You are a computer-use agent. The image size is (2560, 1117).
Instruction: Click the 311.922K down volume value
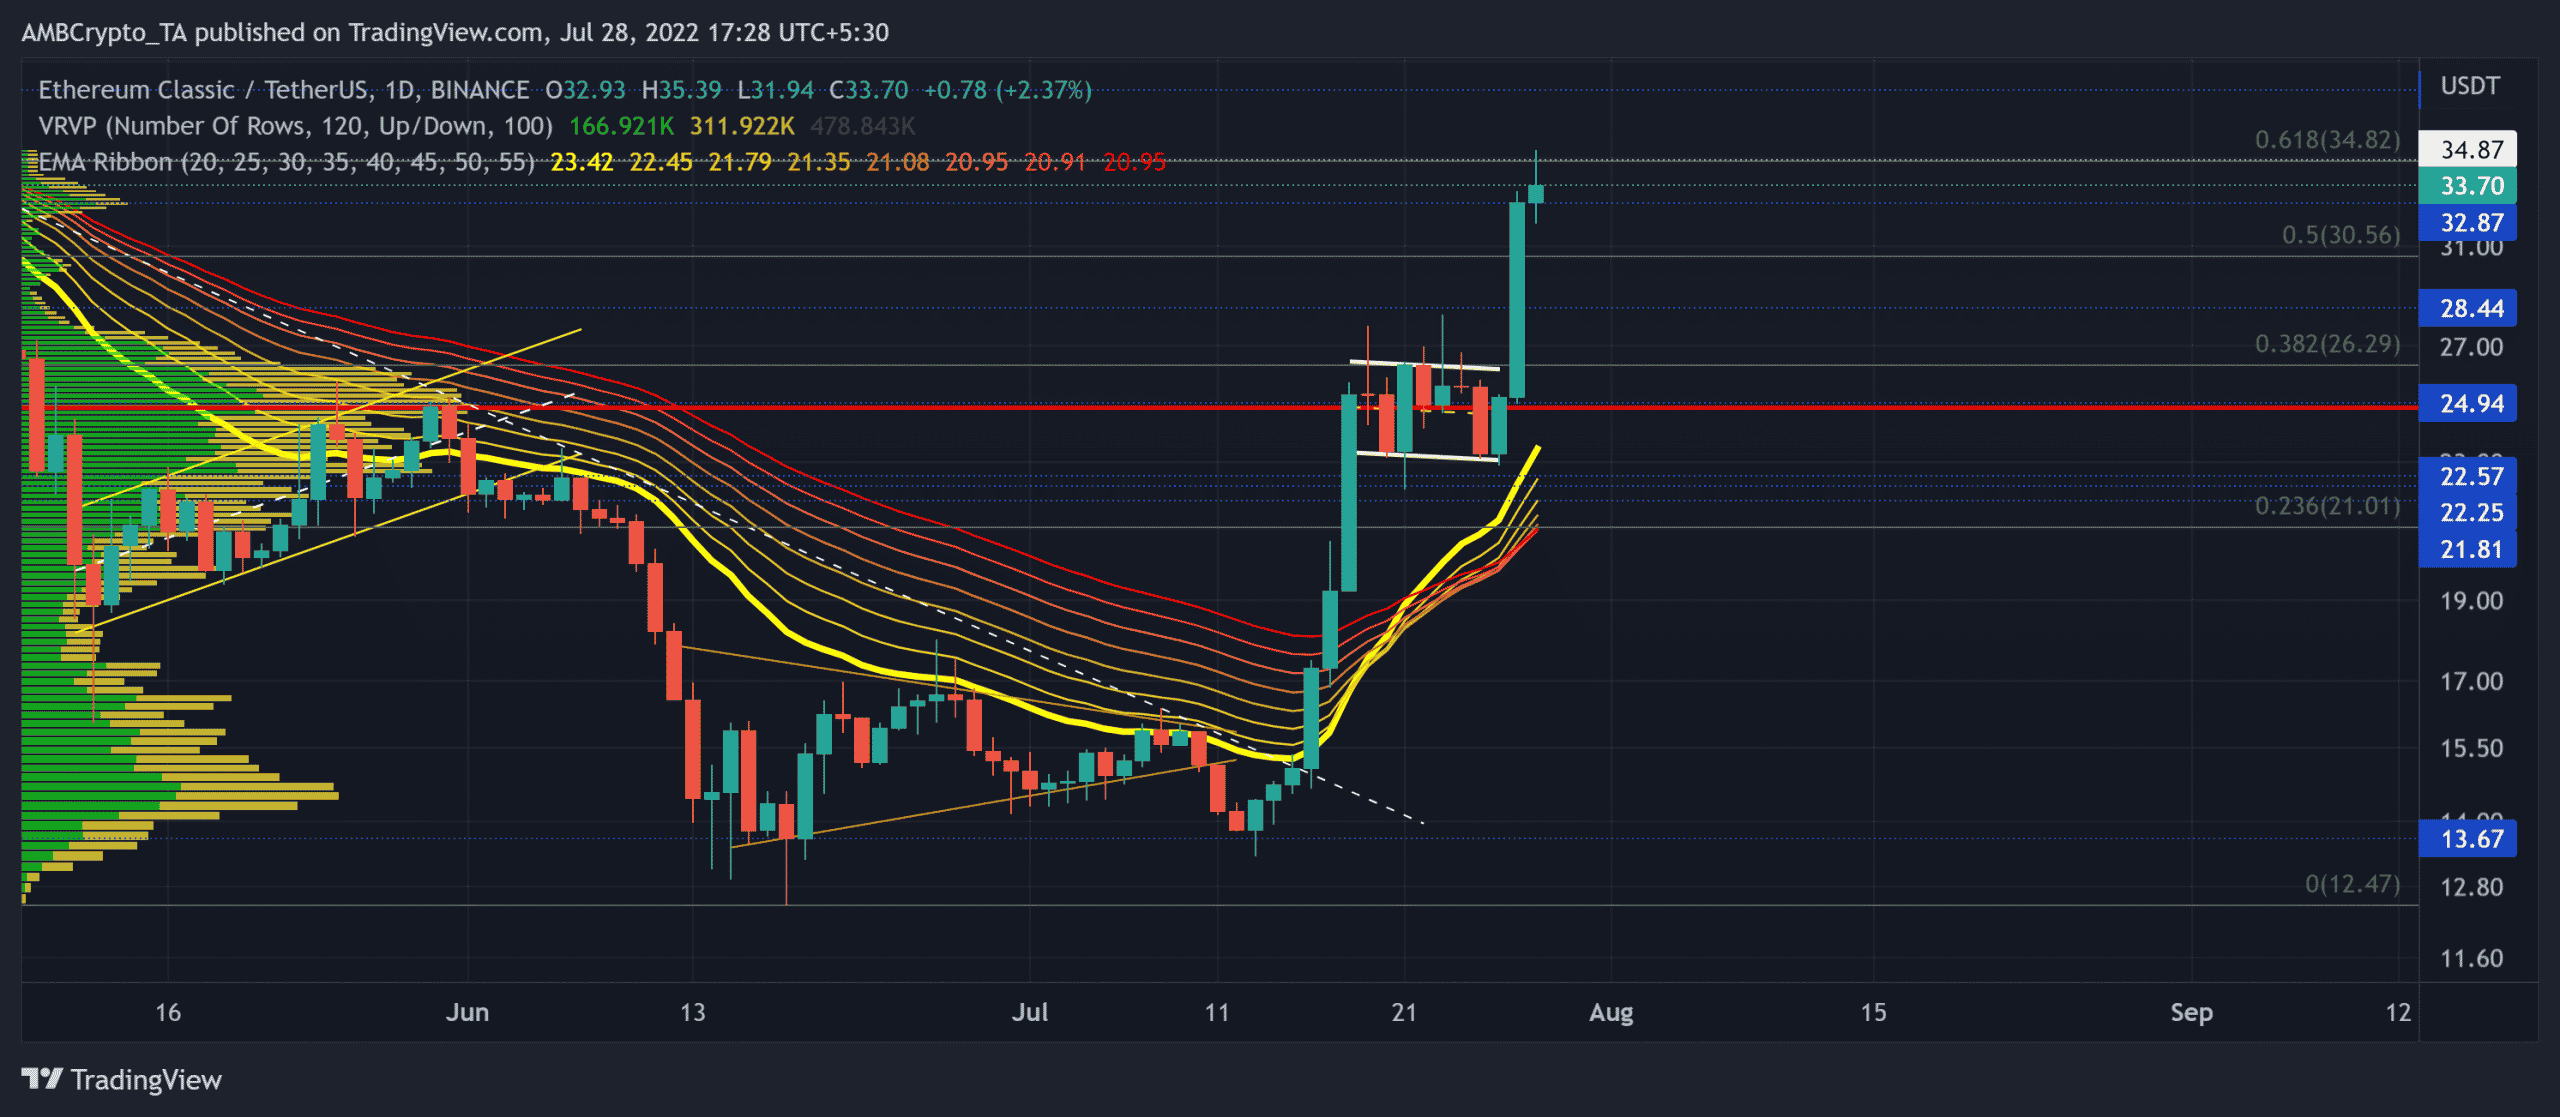742,126
